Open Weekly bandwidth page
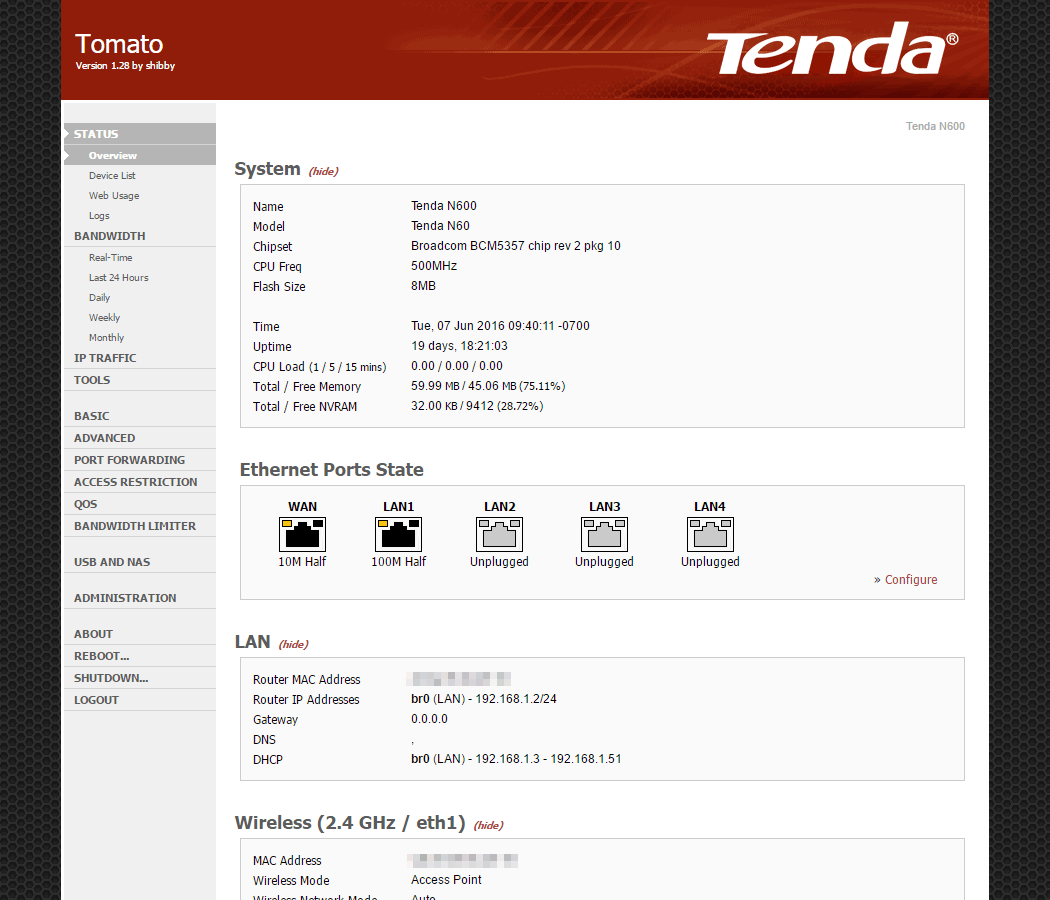The width and height of the screenshot is (1050, 900). (104, 317)
